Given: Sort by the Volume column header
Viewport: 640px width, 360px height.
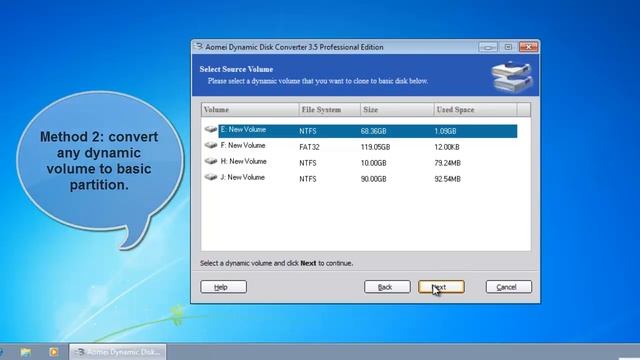Looking at the screenshot, I should (250, 110).
